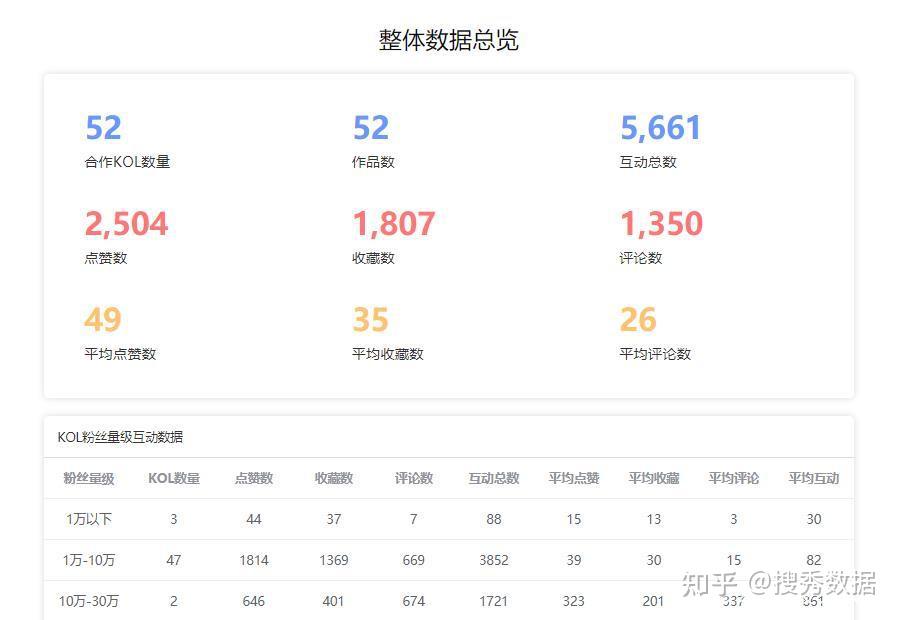This screenshot has width=899, height=620.
Task: Click the "收藏数" table column header
Action: pos(334,478)
